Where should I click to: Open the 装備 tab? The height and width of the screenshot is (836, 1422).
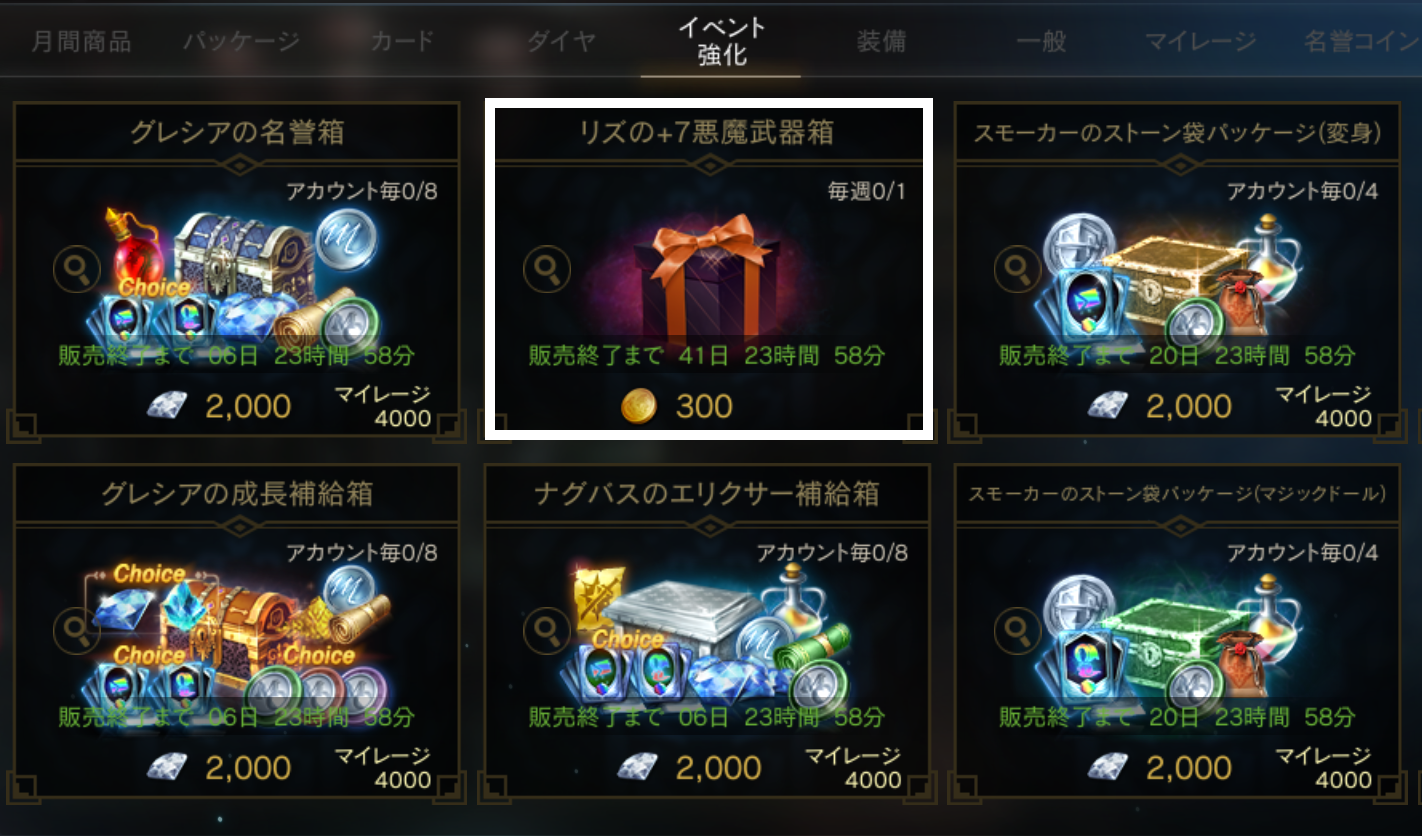tap(881, 42)
